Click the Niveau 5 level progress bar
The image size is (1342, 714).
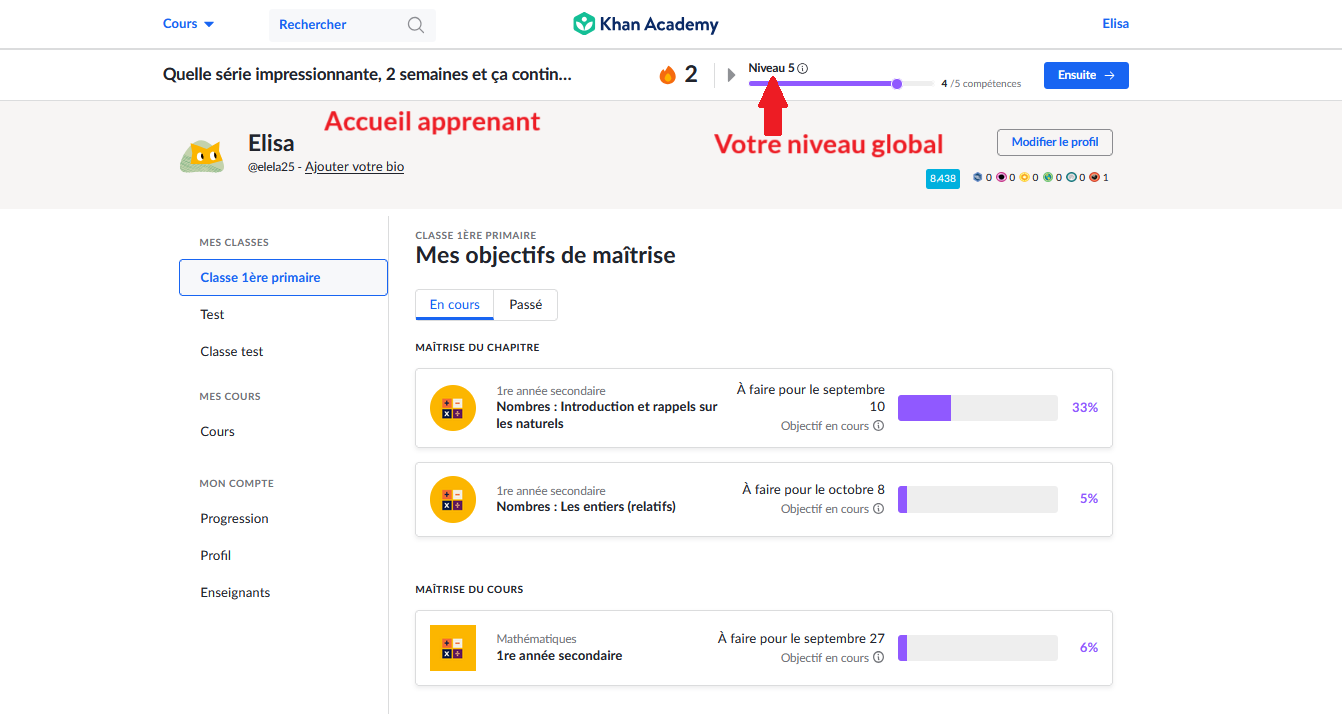(x=841, y=84)
